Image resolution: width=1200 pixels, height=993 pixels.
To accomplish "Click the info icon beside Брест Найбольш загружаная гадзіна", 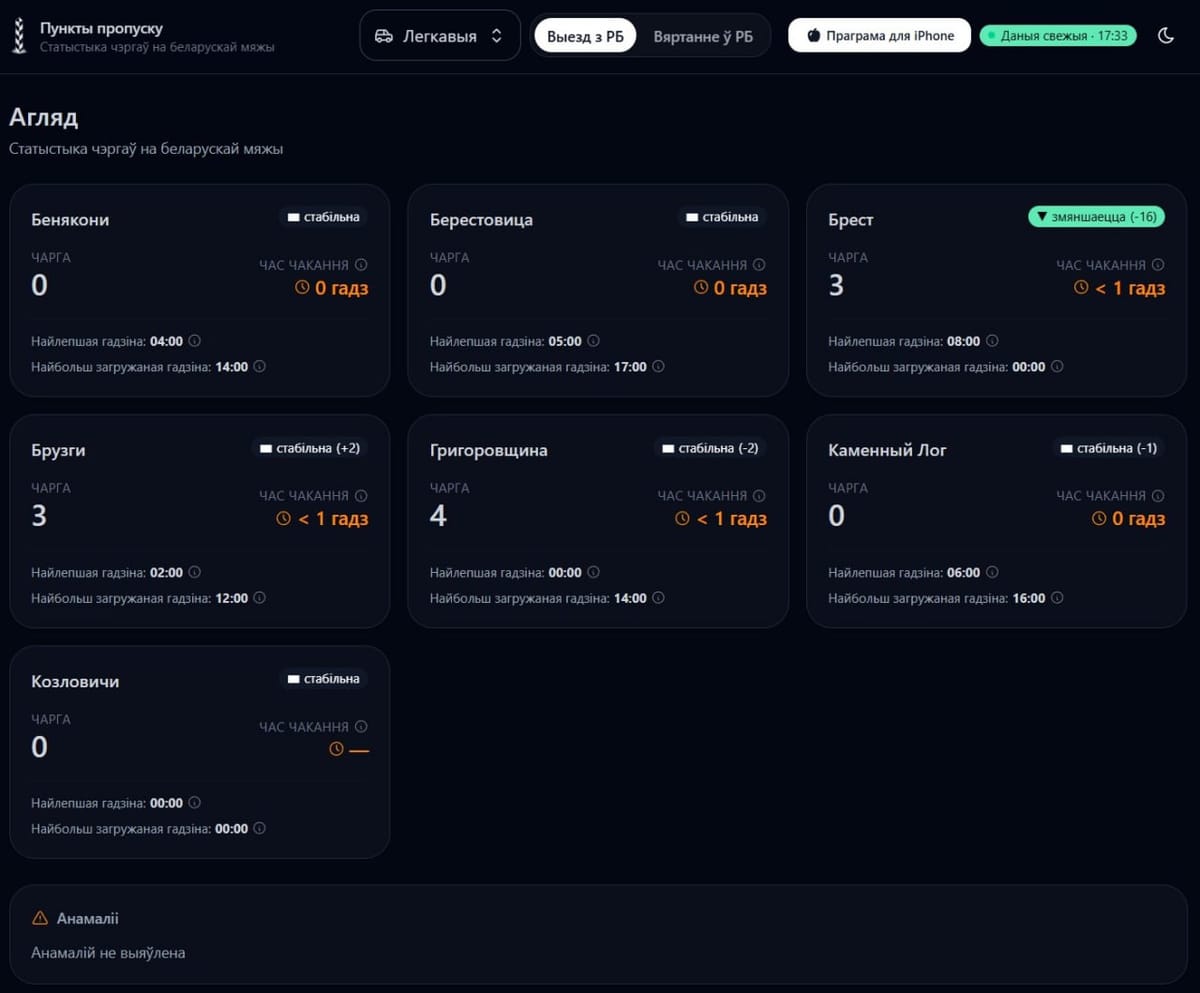I will point(1057,367).
